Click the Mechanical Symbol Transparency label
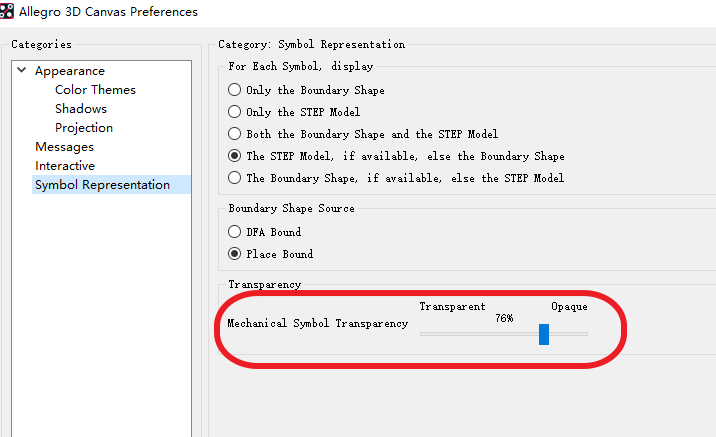The width and height of the screenshot is (716, 437). (x=318, y=323)
